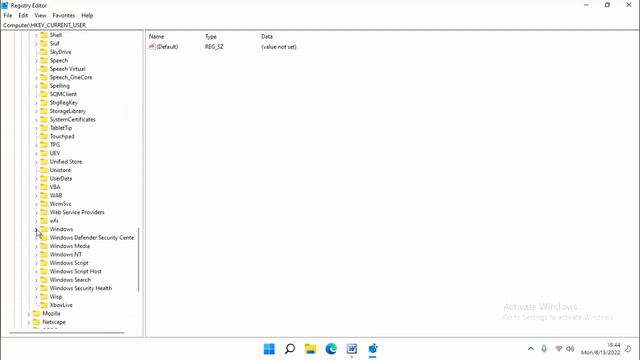
Task: Expand the Windows Search key arrow
Action: click(x=36, y=280)
